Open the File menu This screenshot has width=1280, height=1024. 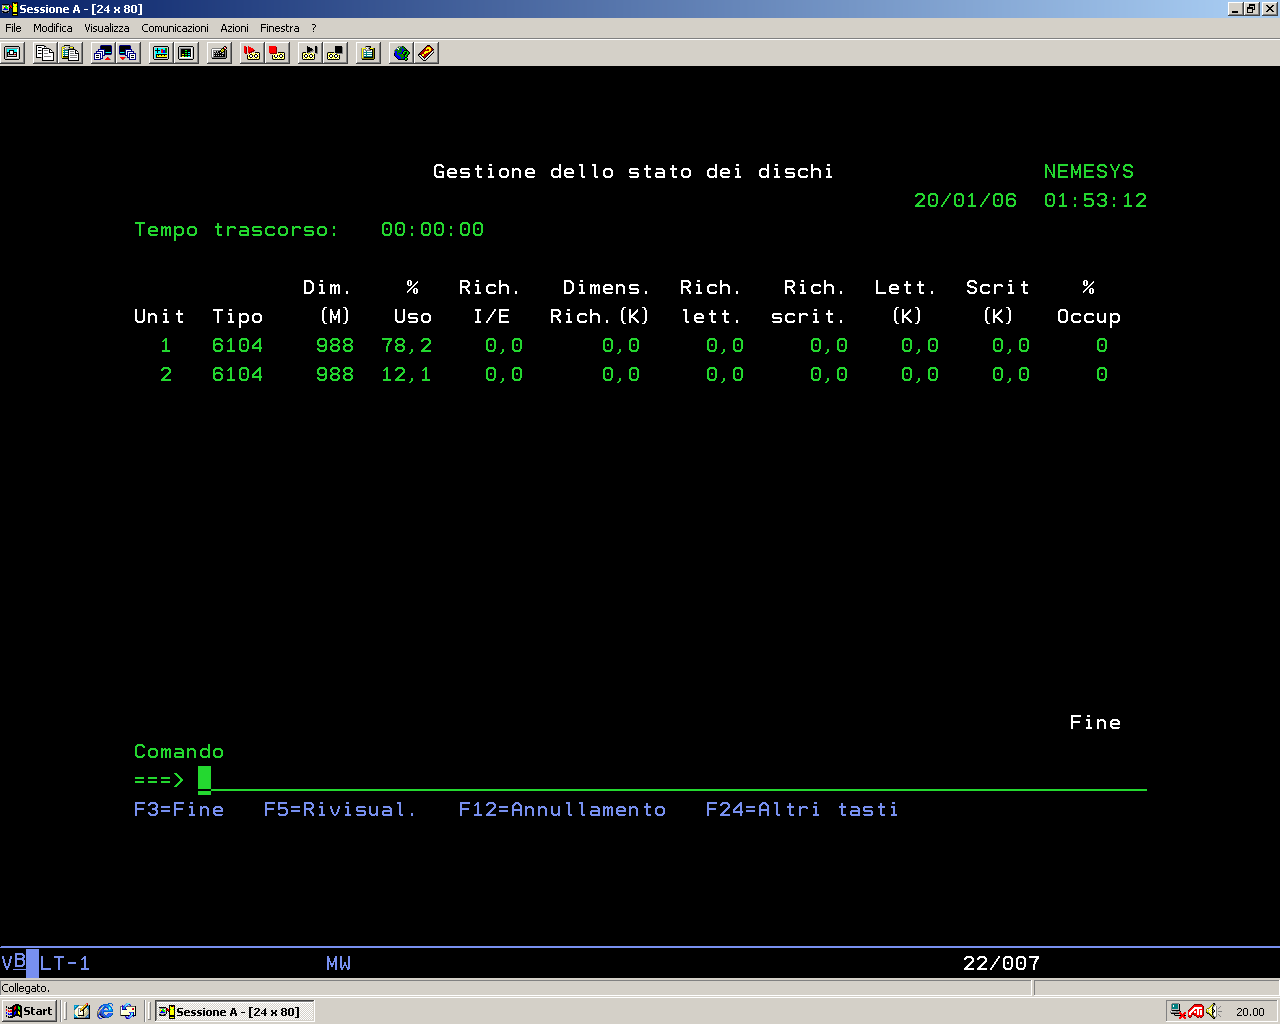point(13,28)
